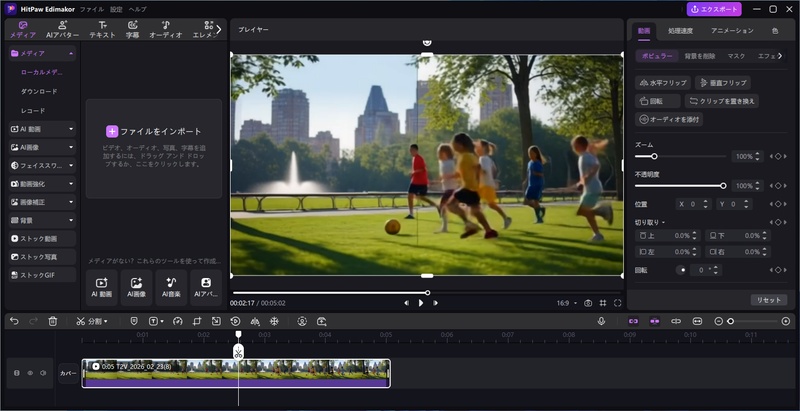Image resolution: width=800 pixels, height=411 pixels.
Task: Toggle the second purple magnetic snap icon
Action: [x=655, y=321]
